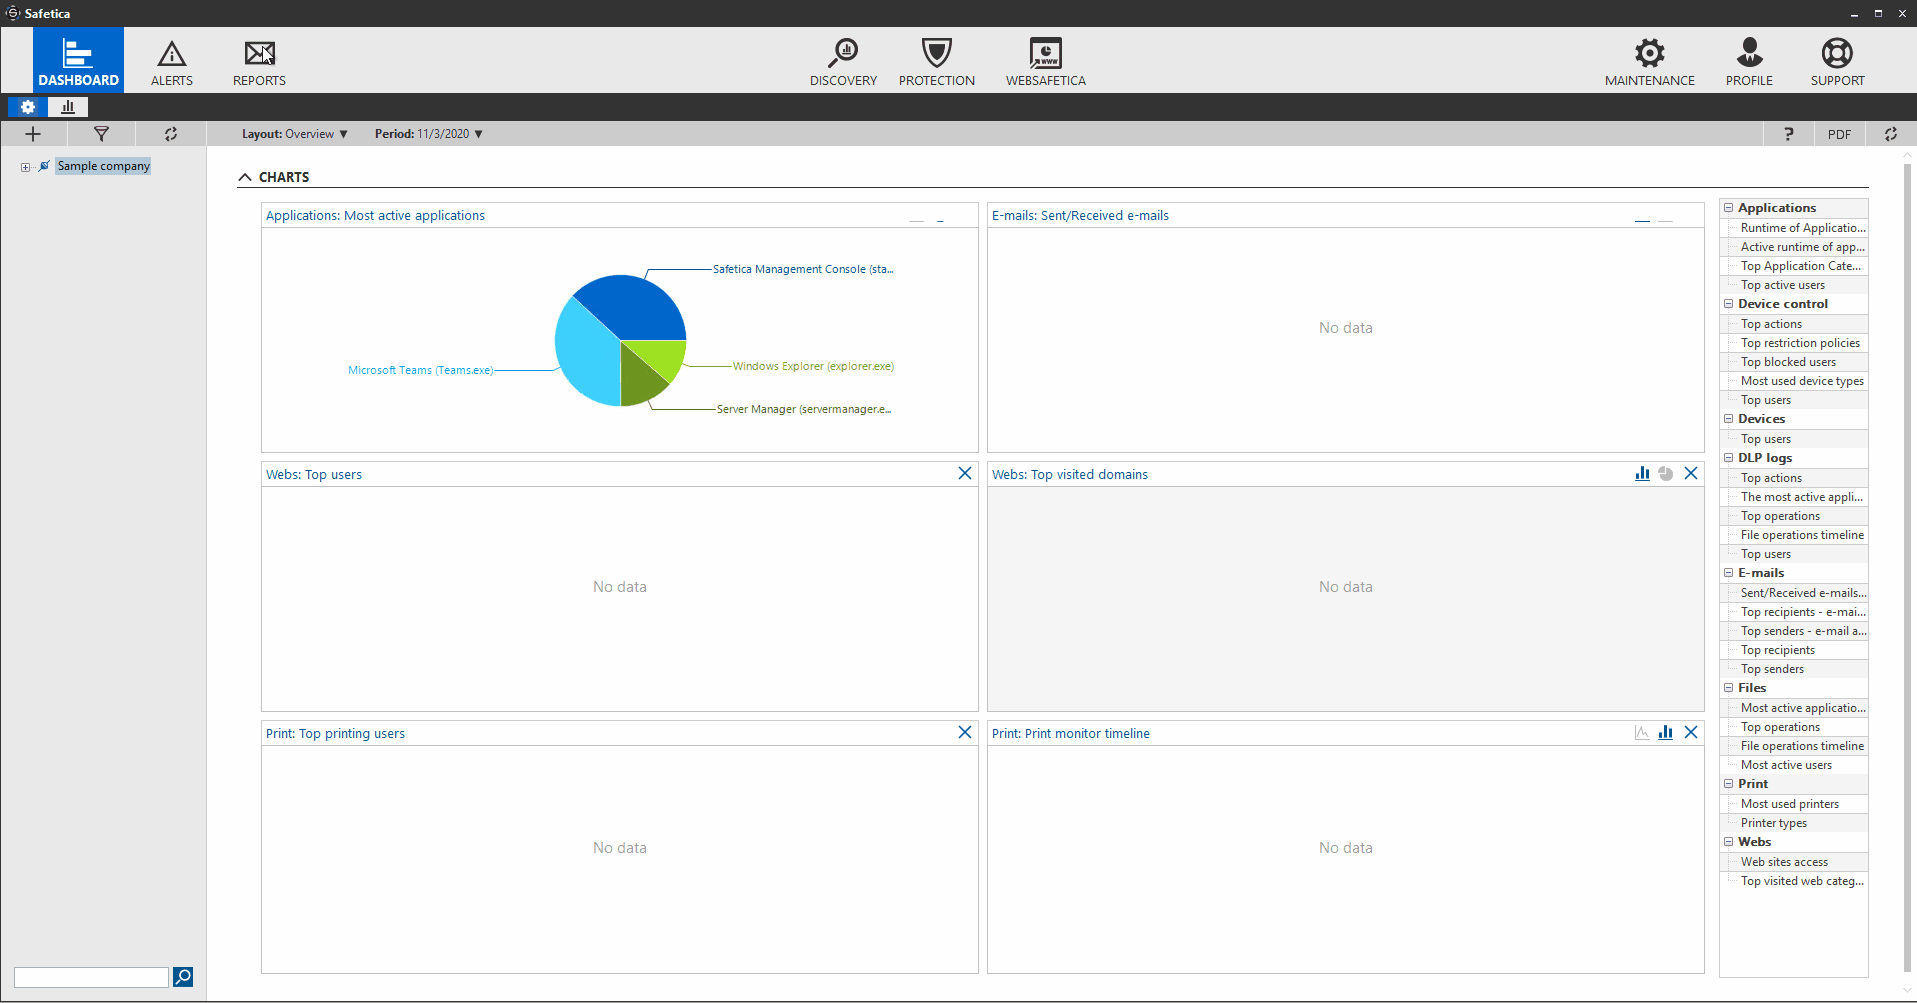Close the Print monitor timeline chart
Image resolution: width=1917 pixels, height=1003 pixels.
[1691, 732]
